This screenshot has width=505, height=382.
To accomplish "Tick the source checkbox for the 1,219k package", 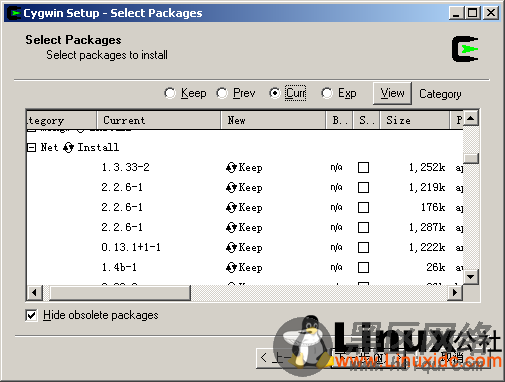I will pos(363,187).
